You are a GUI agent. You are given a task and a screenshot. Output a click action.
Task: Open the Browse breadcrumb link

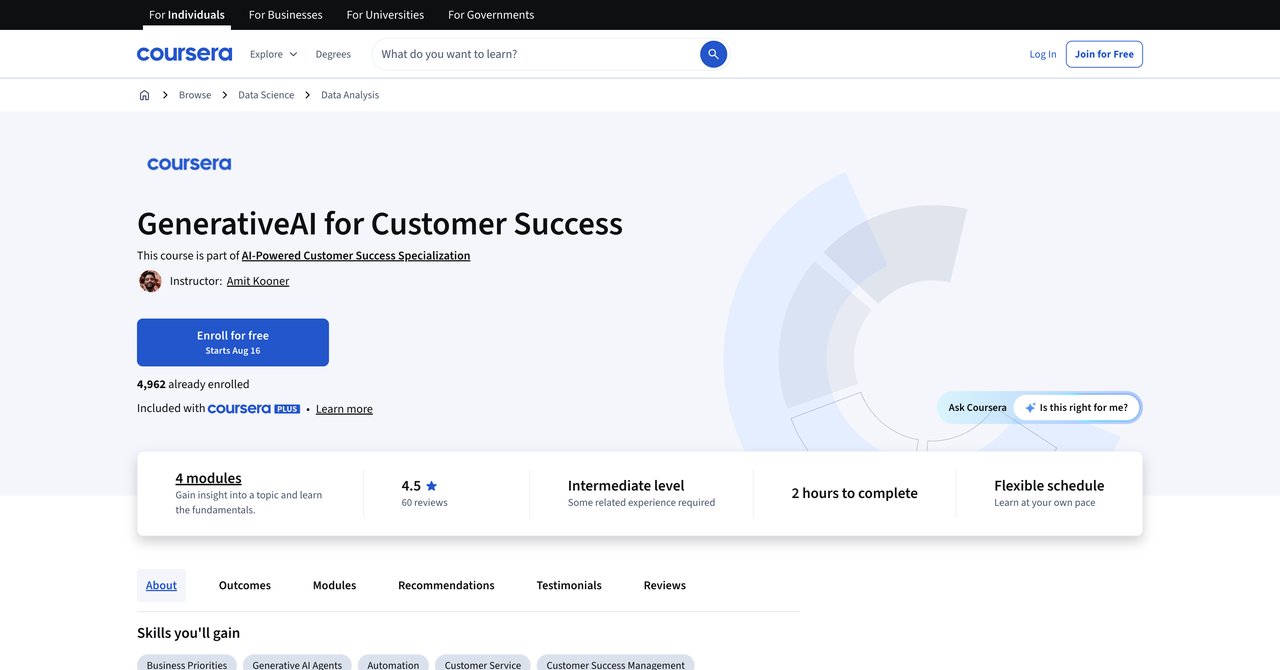coord(195,95)
